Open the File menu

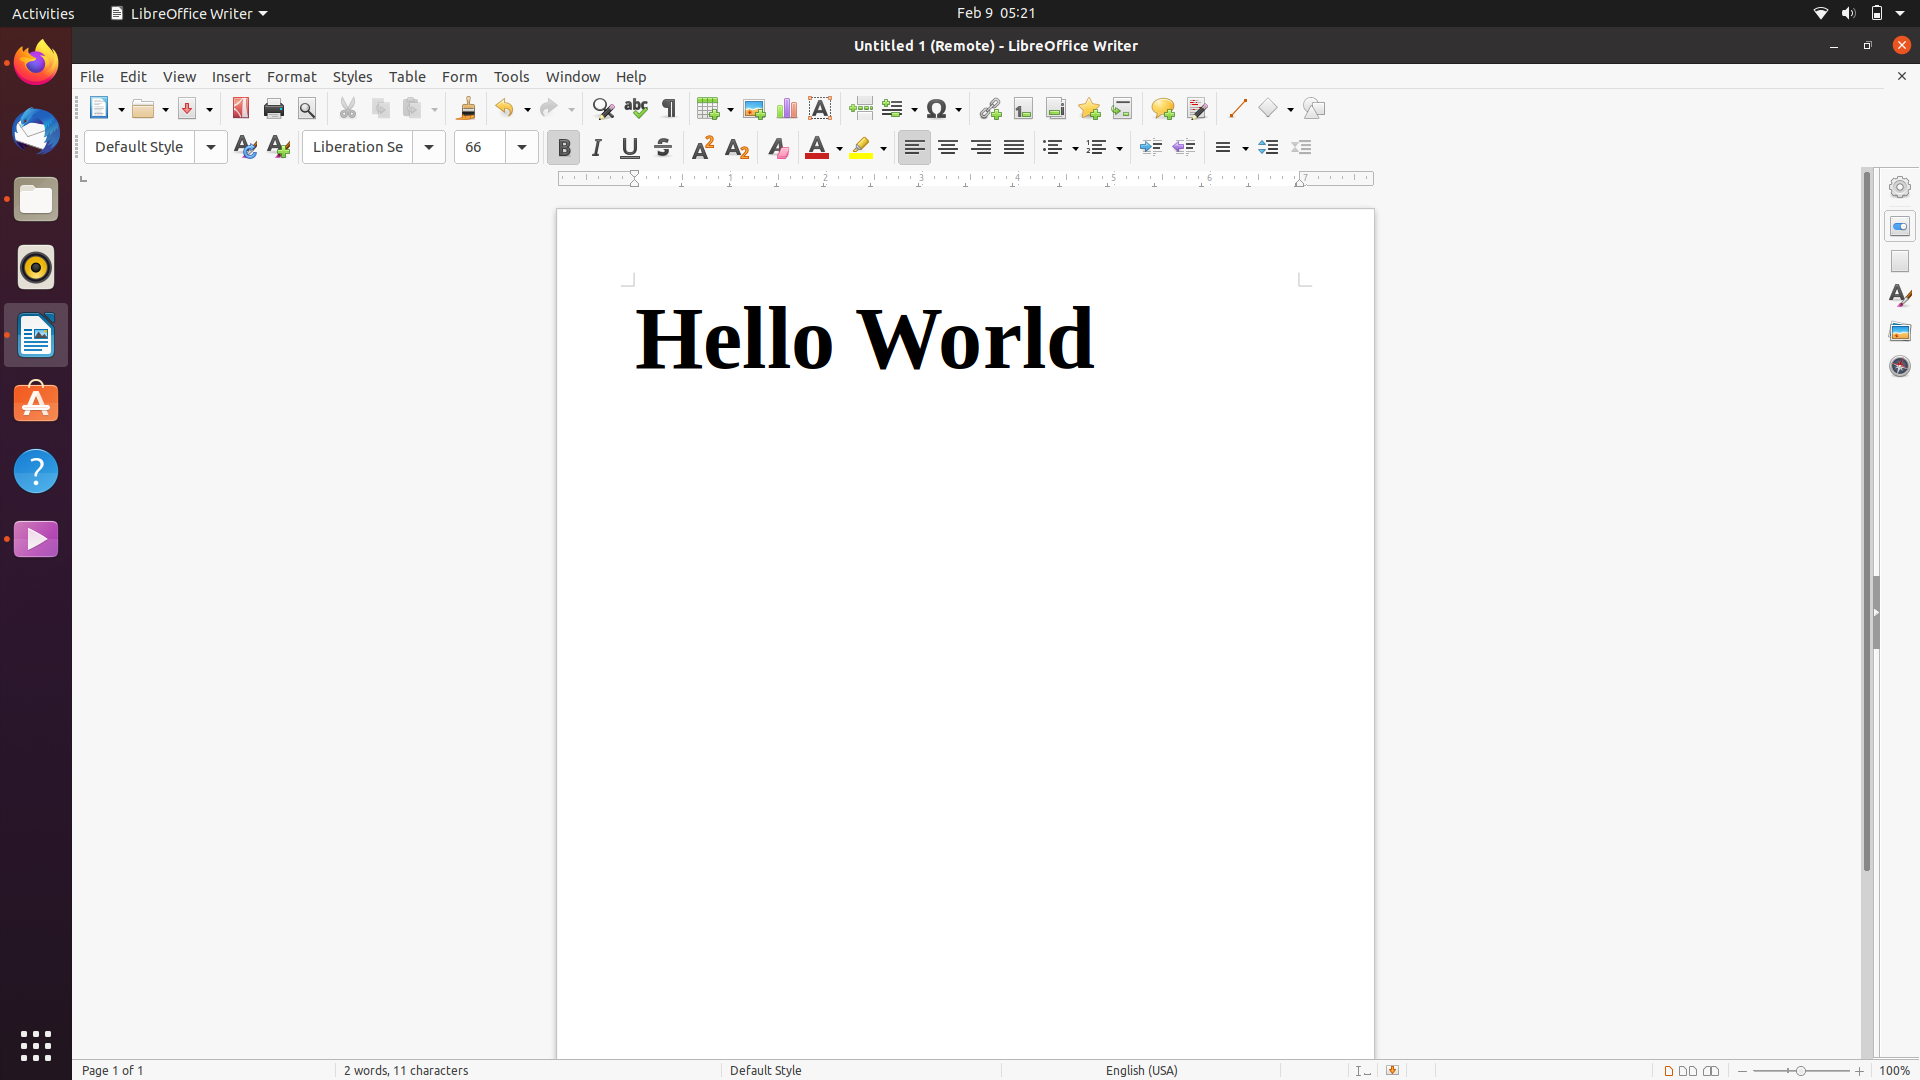point(92,77)
